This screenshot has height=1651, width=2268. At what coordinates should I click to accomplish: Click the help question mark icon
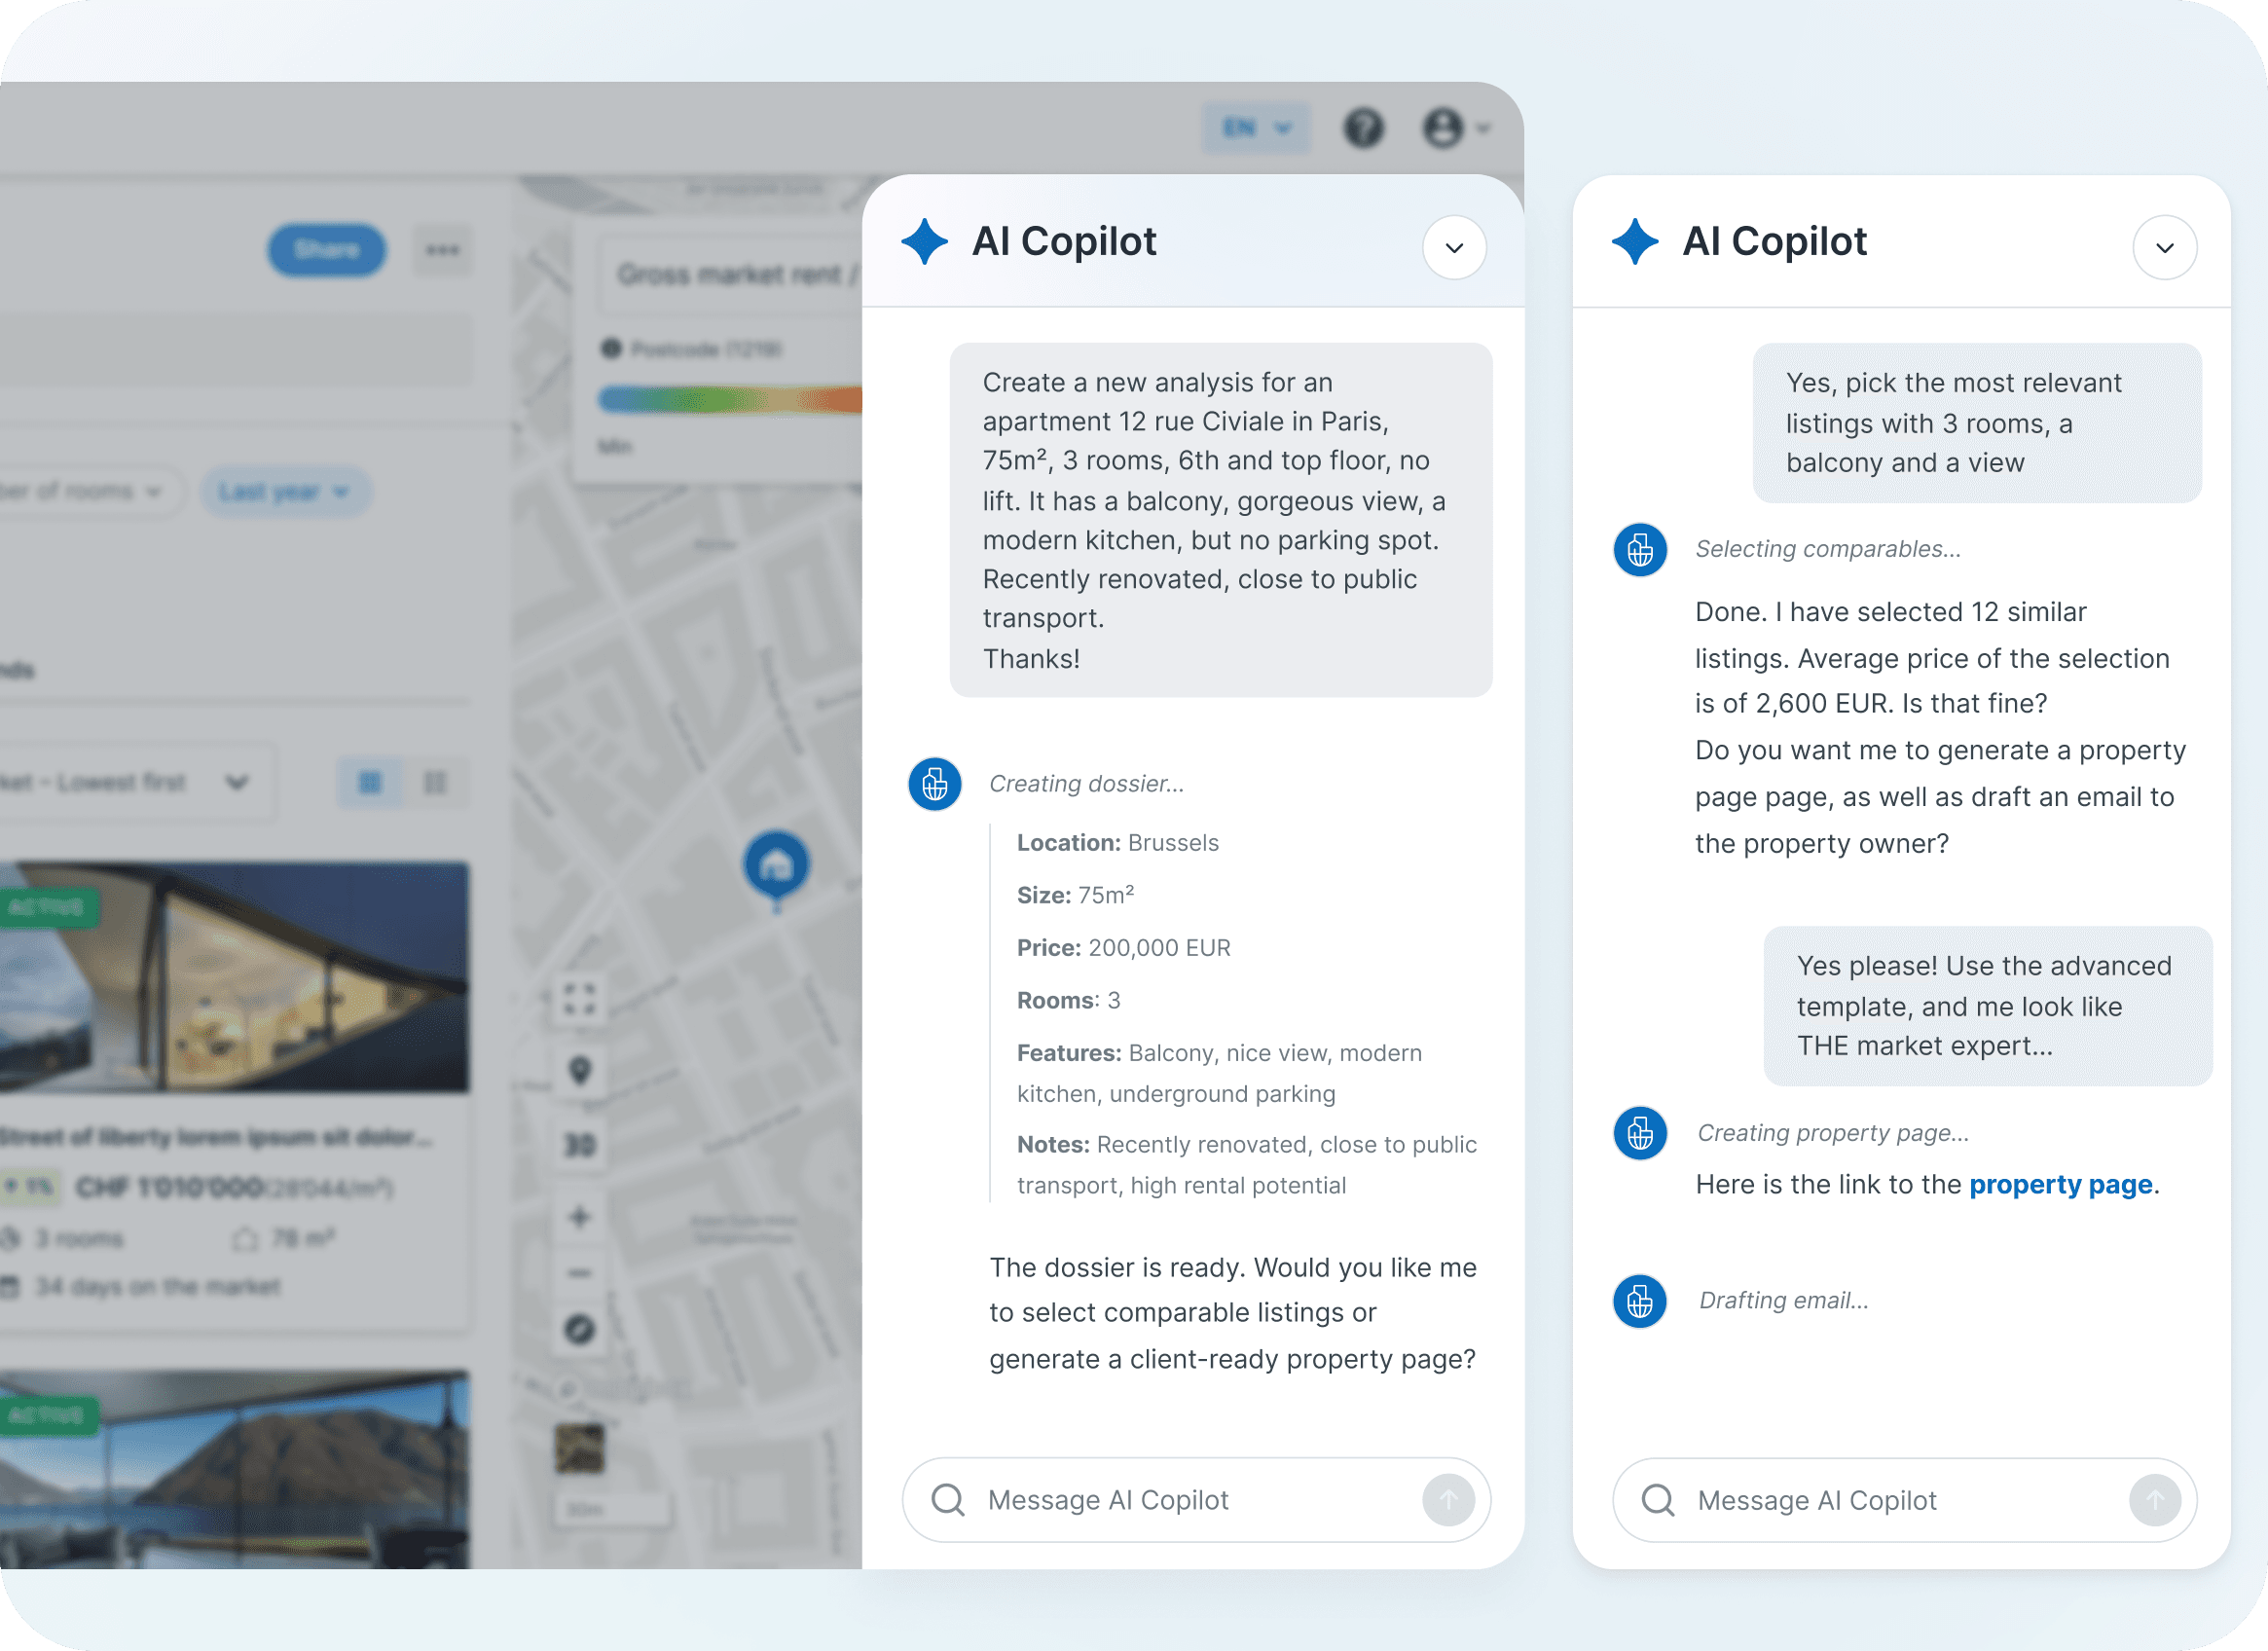(x=1363, y=128)
